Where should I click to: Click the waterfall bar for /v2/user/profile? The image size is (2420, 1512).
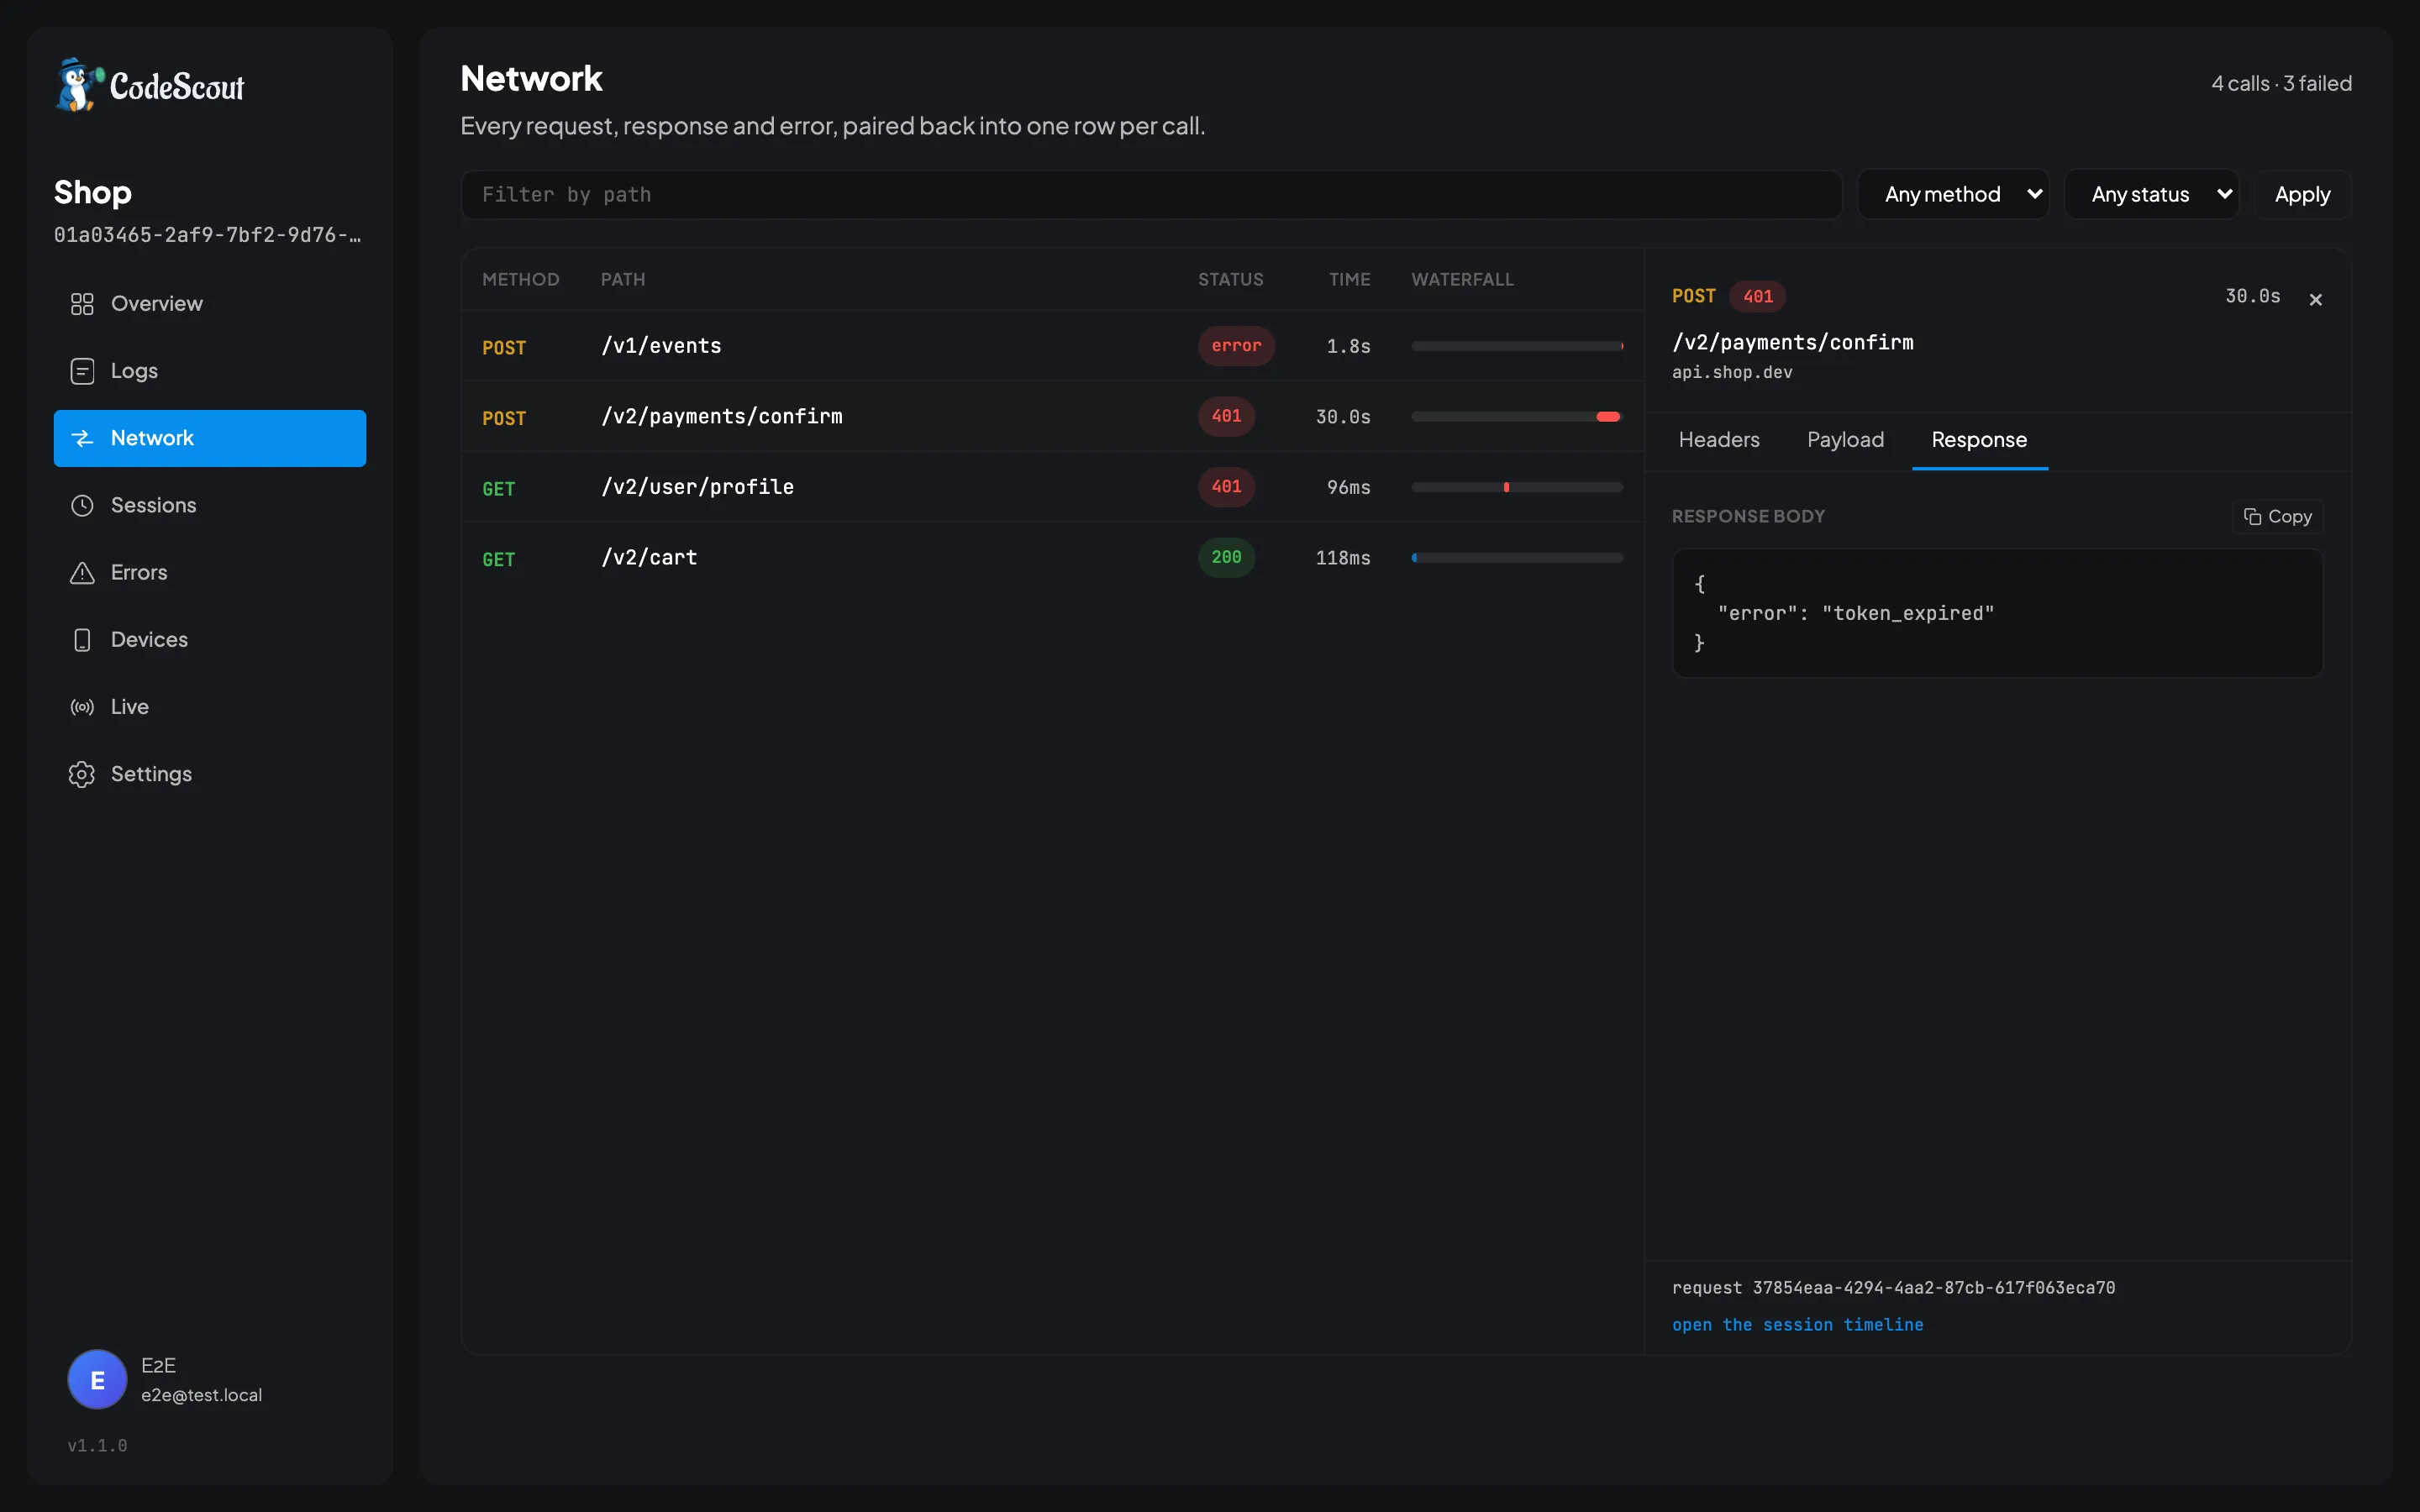[x=1516, y=487]
